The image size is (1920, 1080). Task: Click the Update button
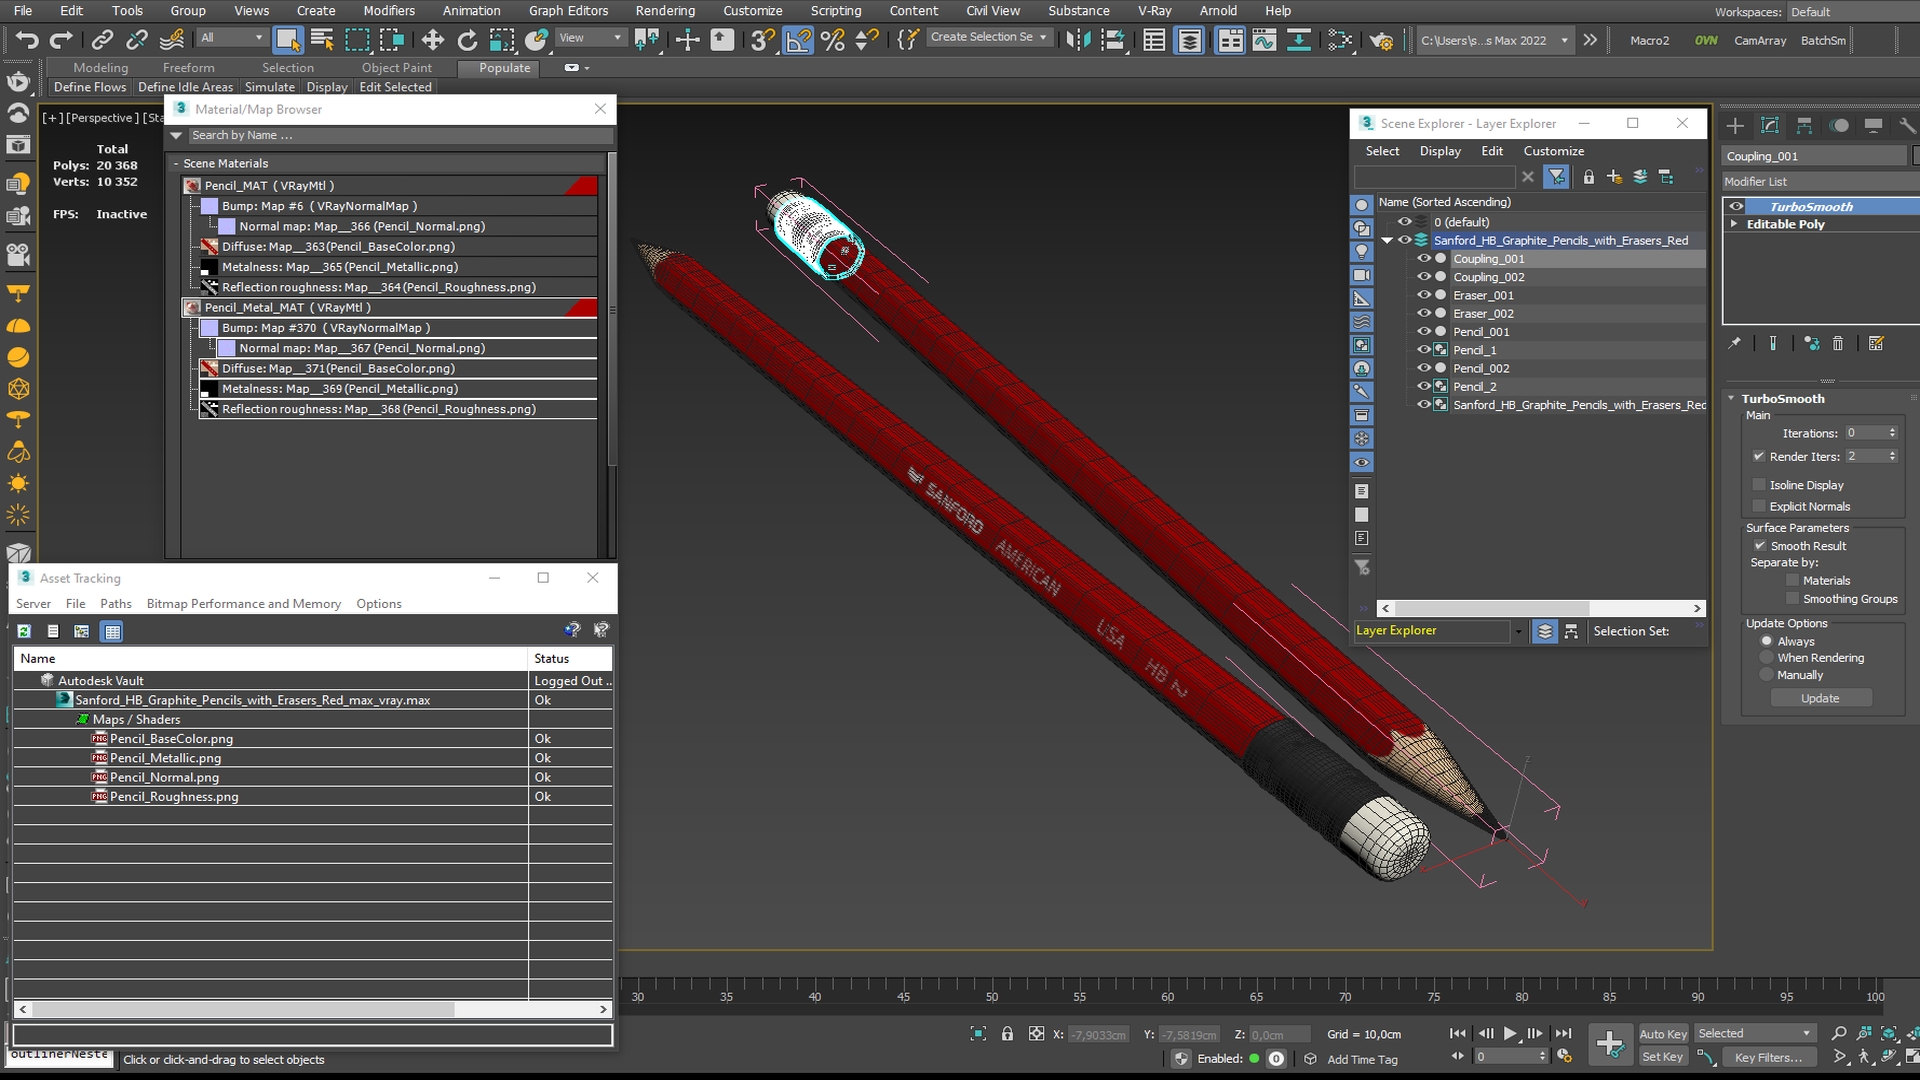(x=1820, y=698)
